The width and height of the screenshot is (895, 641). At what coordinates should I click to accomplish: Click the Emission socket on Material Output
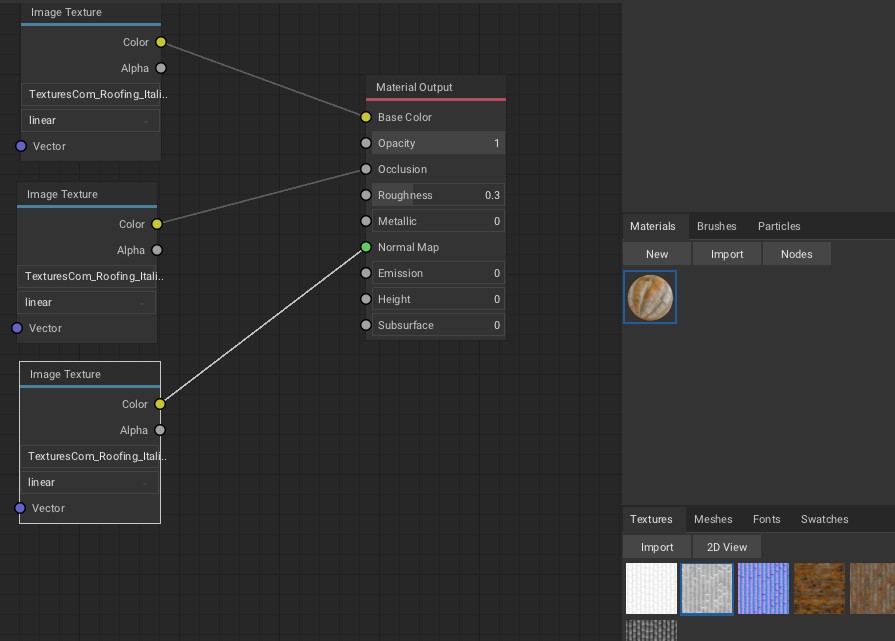(x=366, y=273)
